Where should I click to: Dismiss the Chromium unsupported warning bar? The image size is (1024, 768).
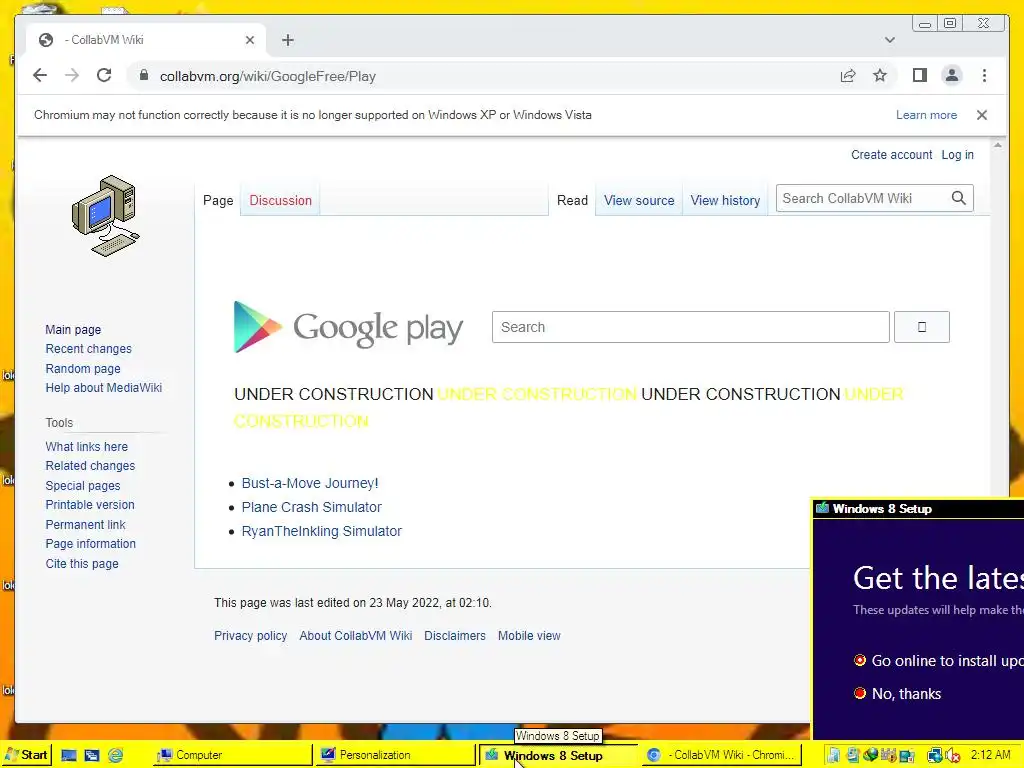tap(982, 115)
